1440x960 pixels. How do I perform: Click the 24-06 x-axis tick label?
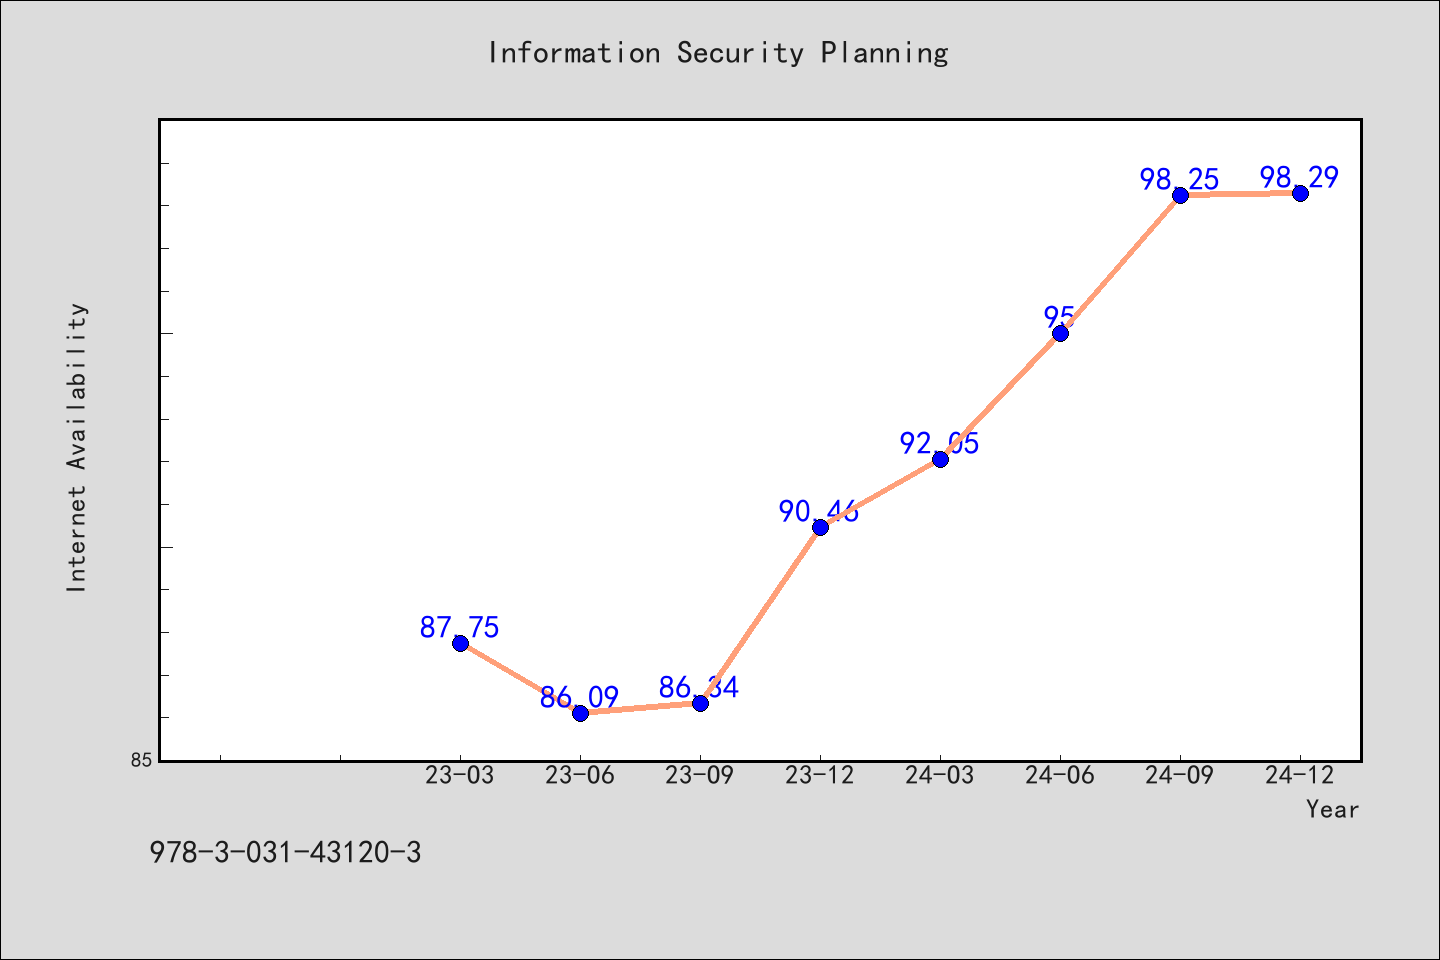click(1060, 775)
